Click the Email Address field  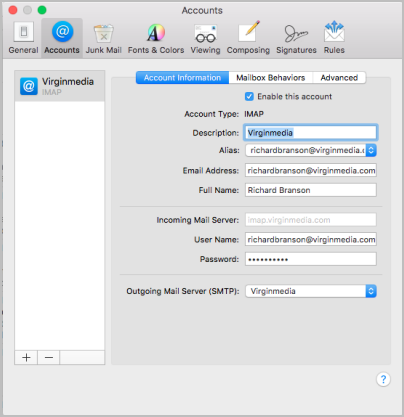[x=311, y=170]
